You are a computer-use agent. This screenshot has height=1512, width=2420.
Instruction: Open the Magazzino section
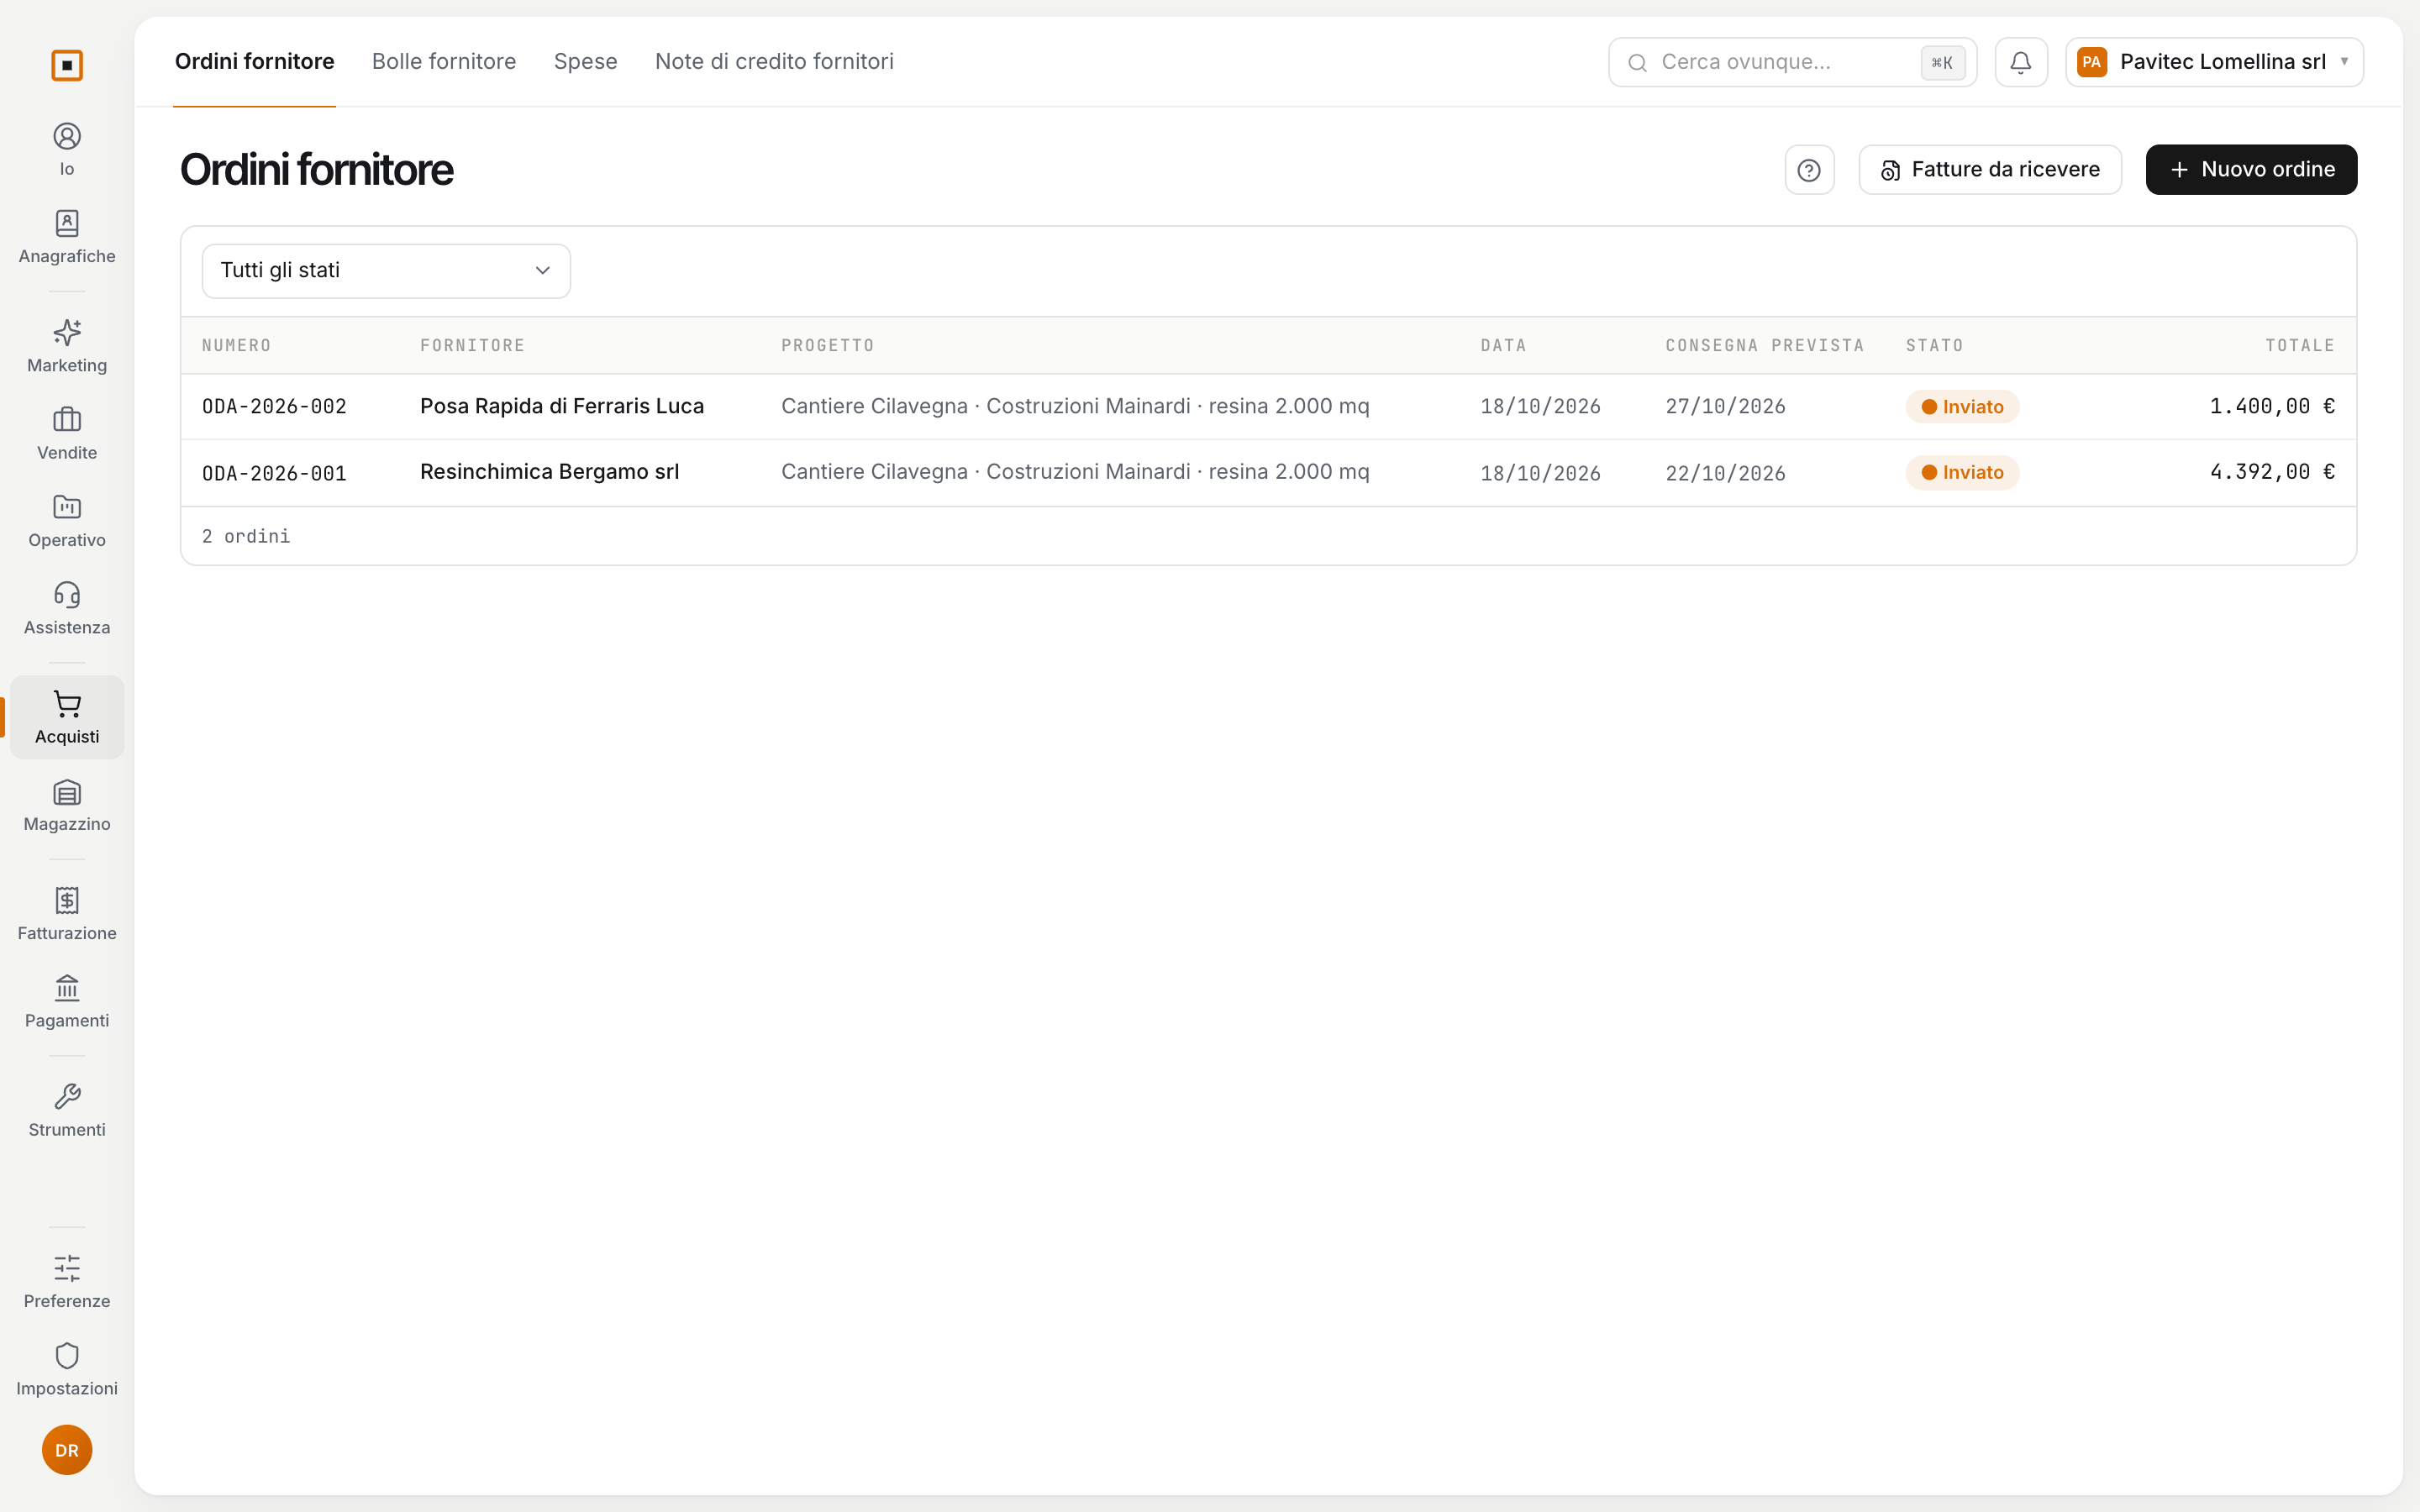67,805
